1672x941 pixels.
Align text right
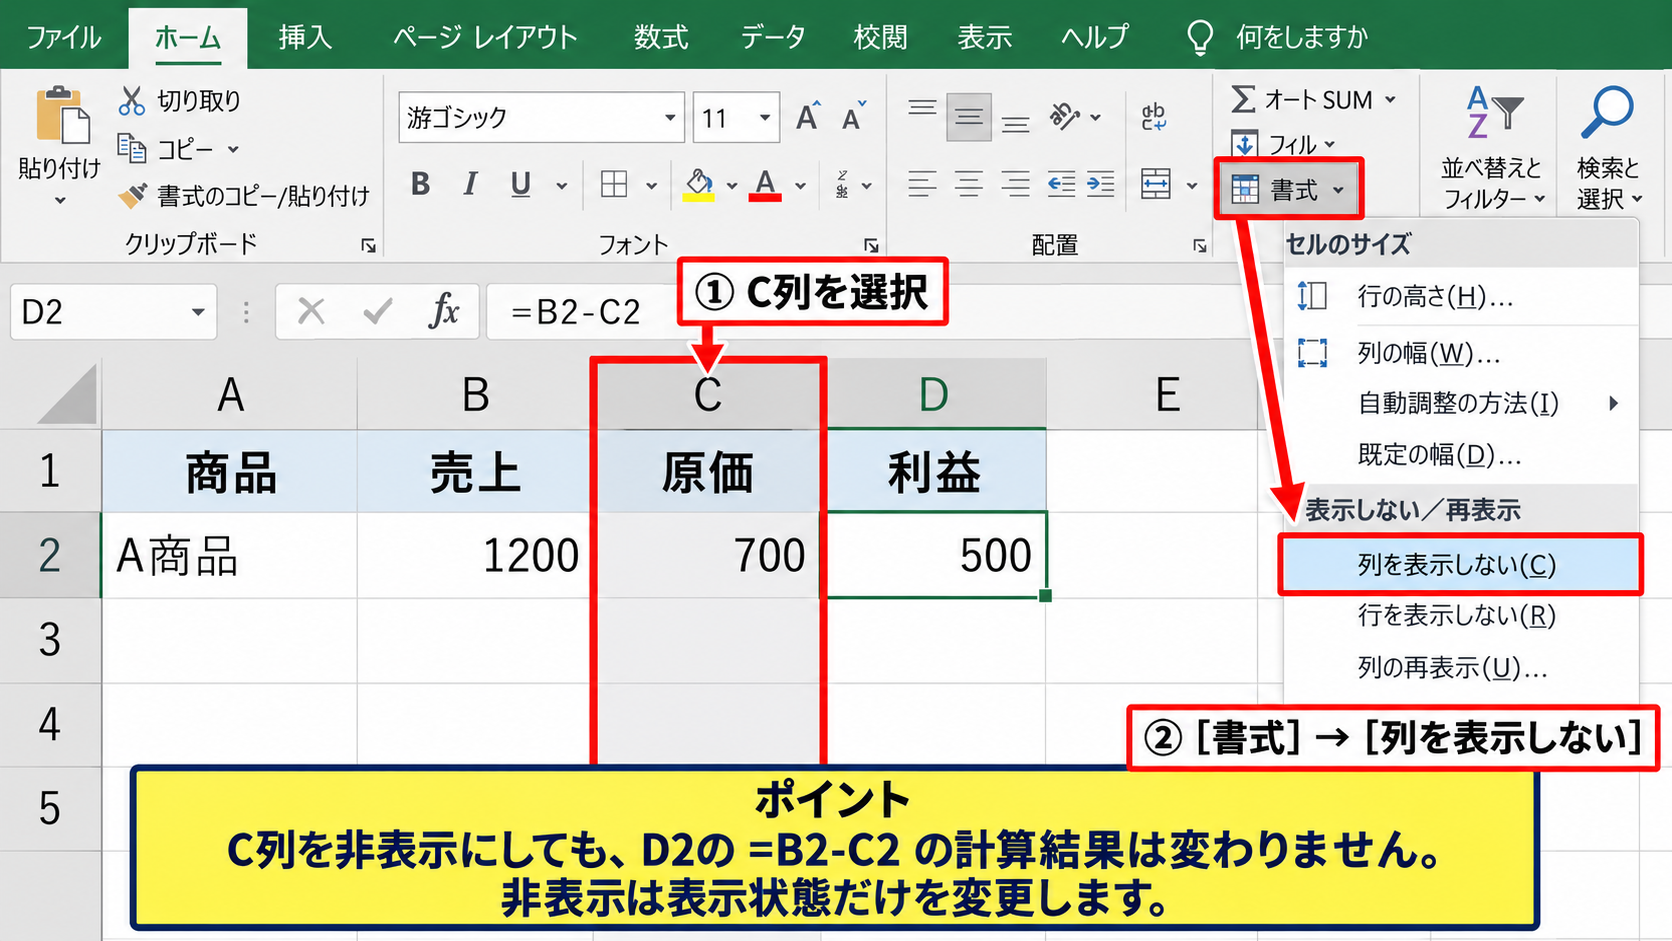tap(1016, 184)
